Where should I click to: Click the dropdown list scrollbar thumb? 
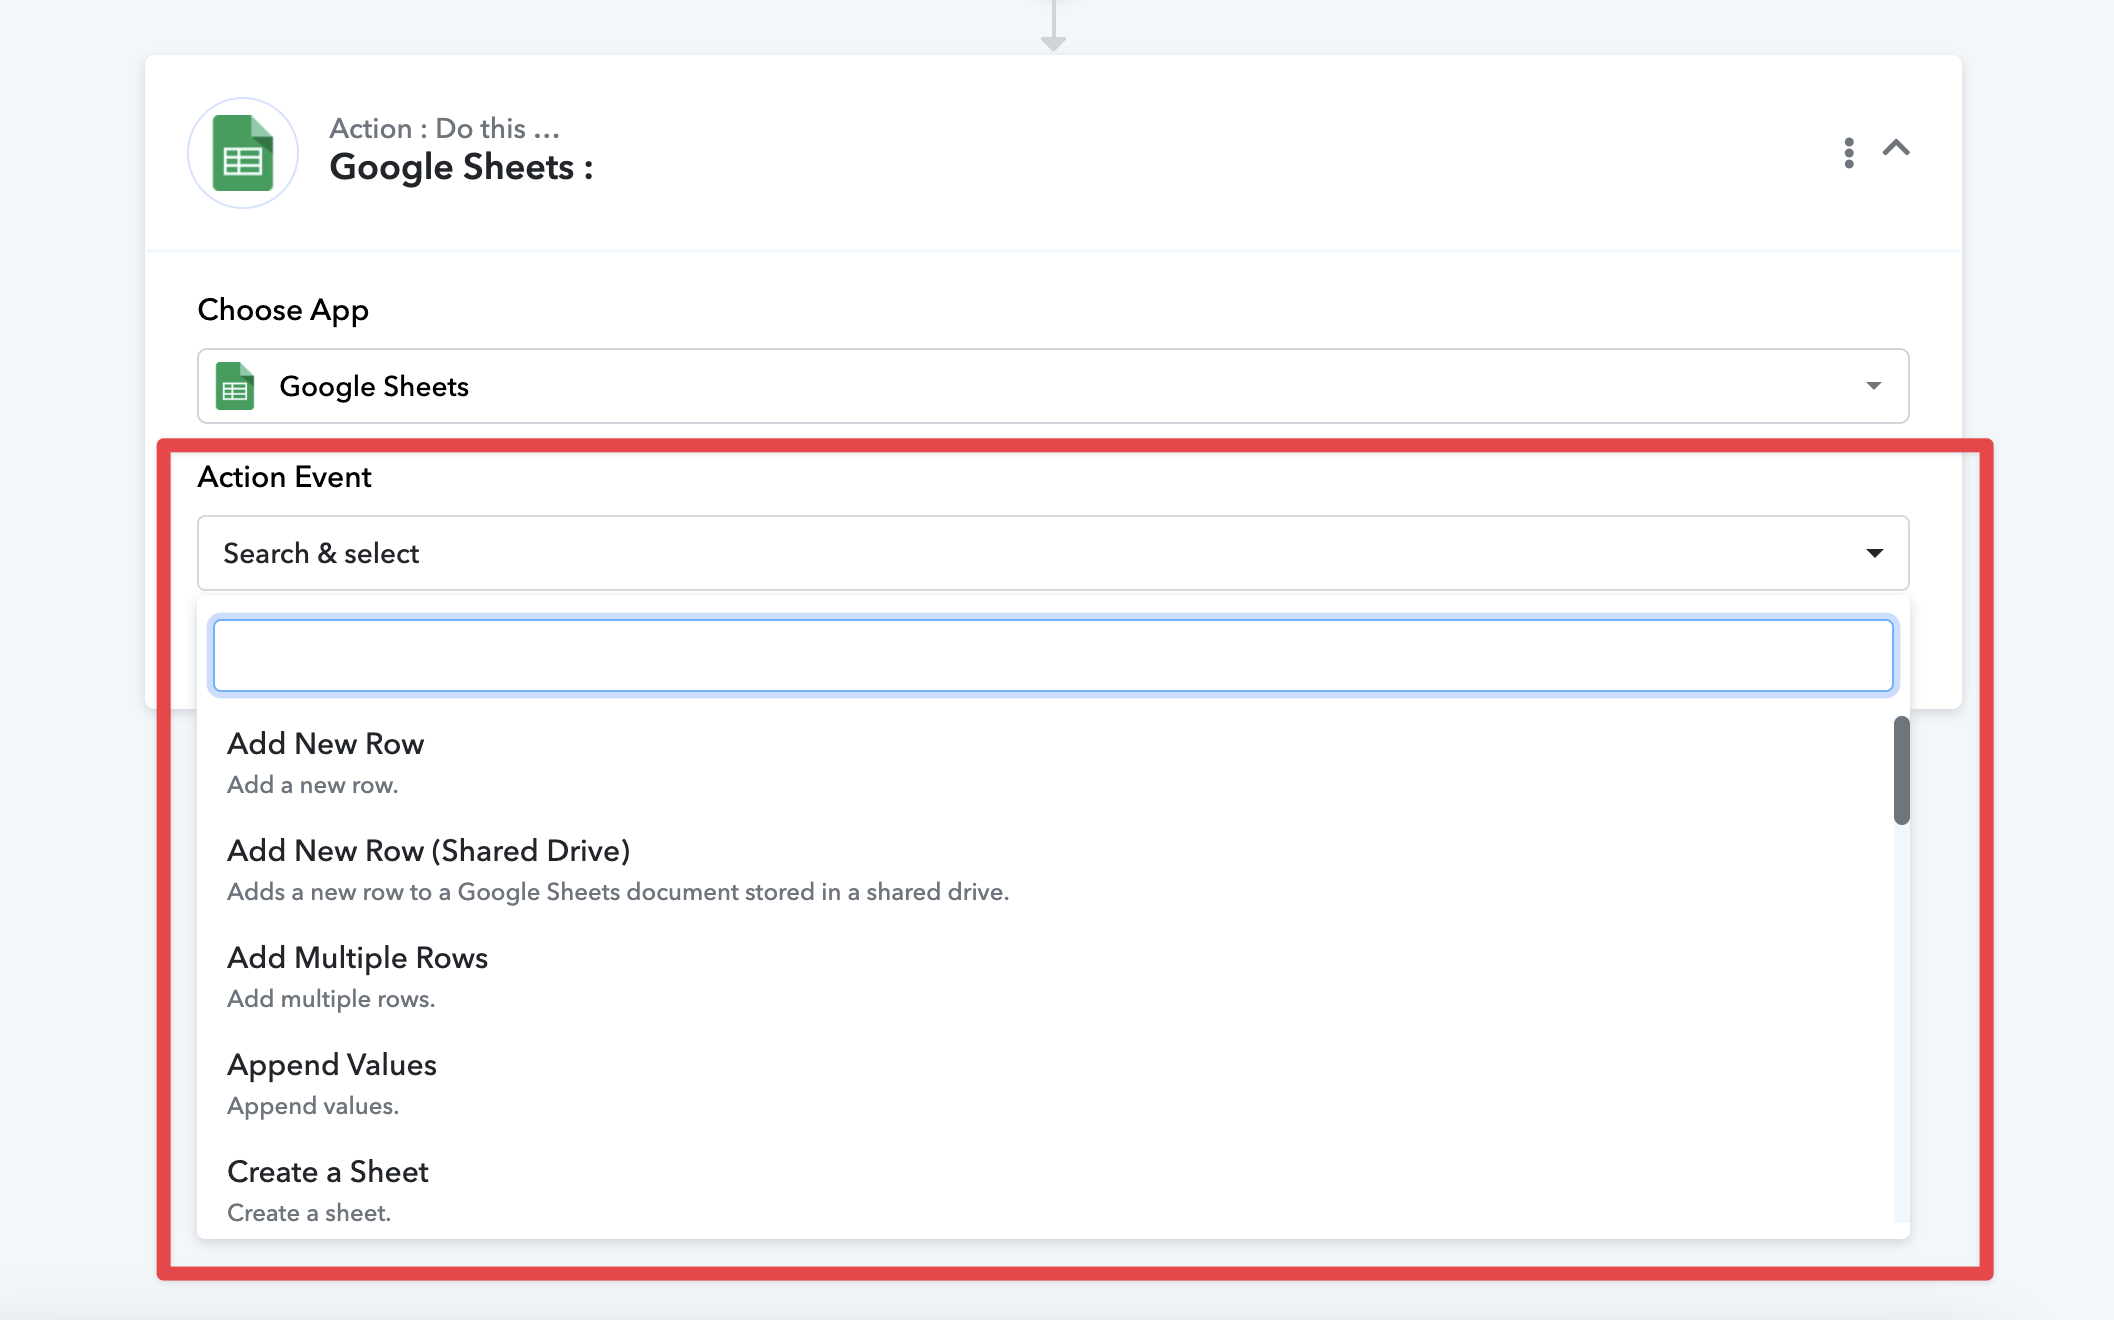click(1901, 770)
